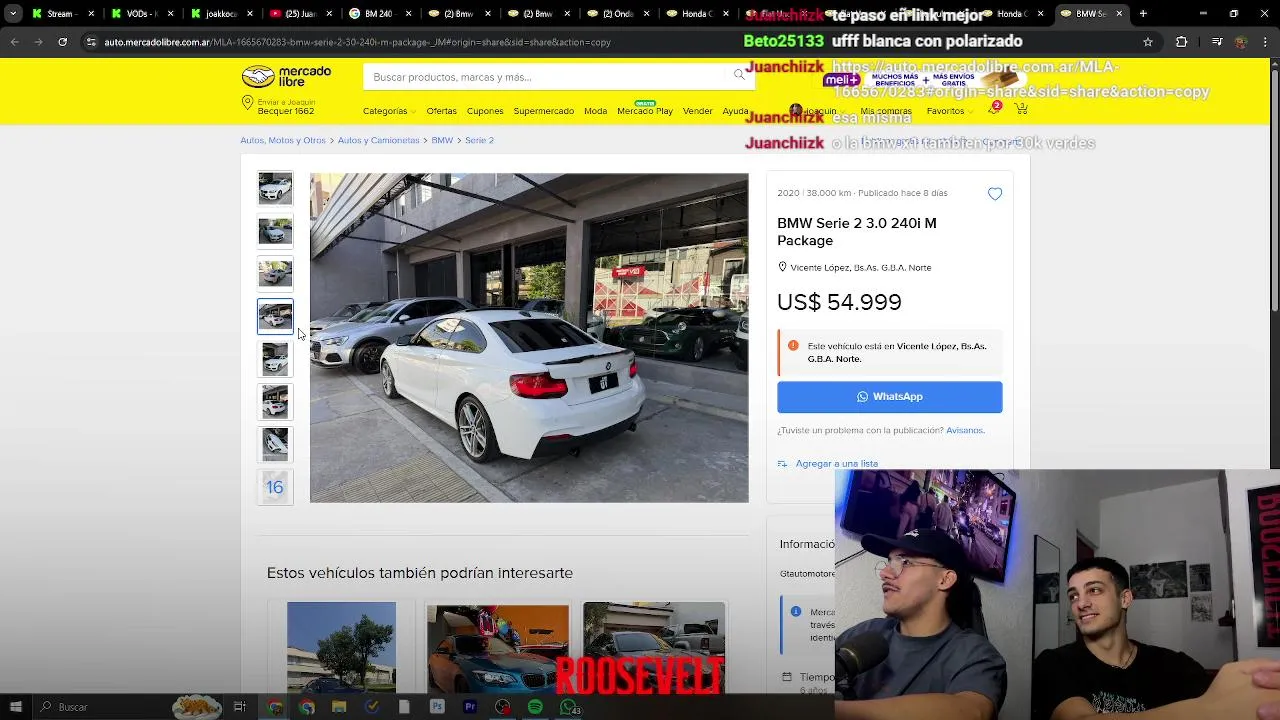
Task: Open WhatsApp from taskbar
Action: coord(568,707)
